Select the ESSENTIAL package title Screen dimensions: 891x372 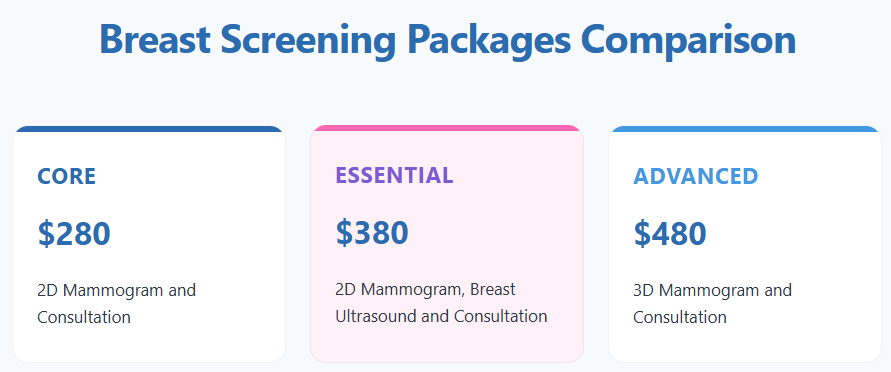pyautogui.click(x=394, y=175)
